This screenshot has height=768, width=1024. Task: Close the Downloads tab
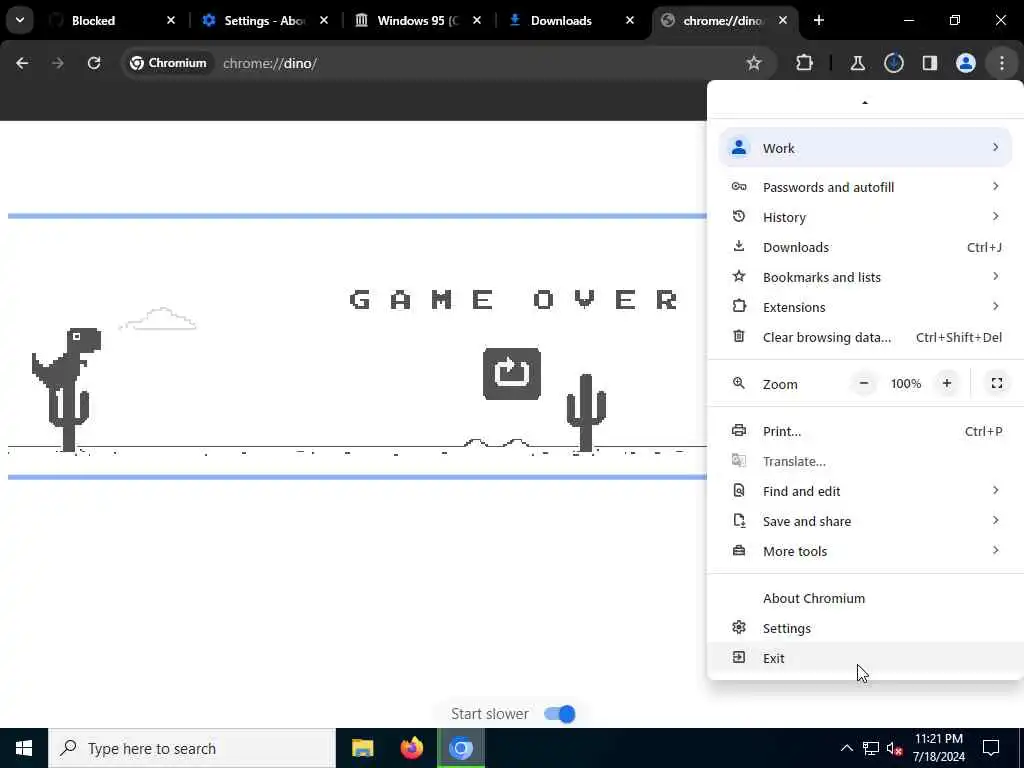(x=630, y=20)
